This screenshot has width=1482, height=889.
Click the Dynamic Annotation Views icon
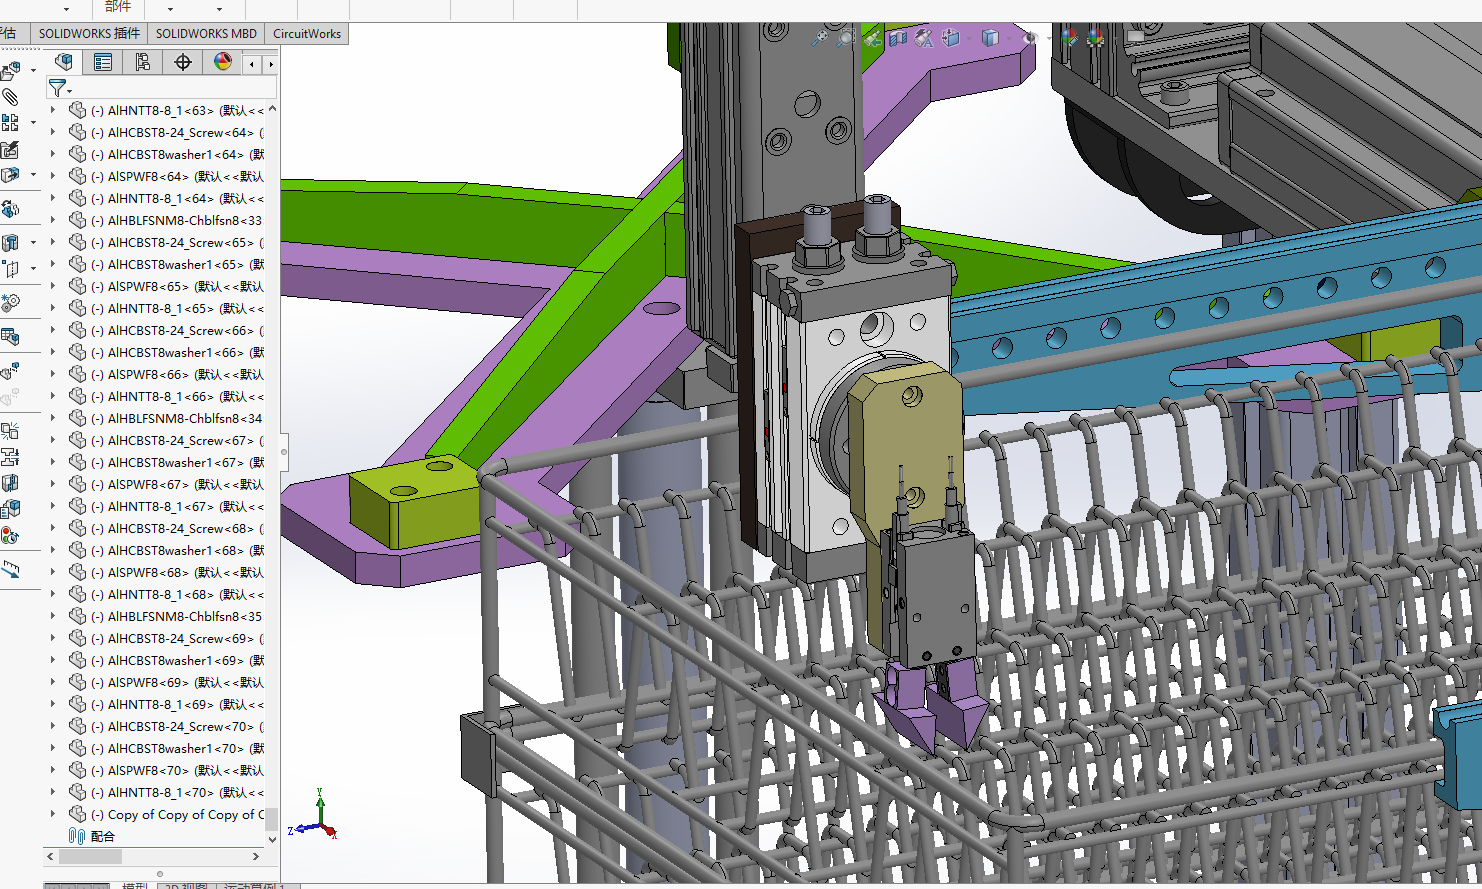[924, 38]
